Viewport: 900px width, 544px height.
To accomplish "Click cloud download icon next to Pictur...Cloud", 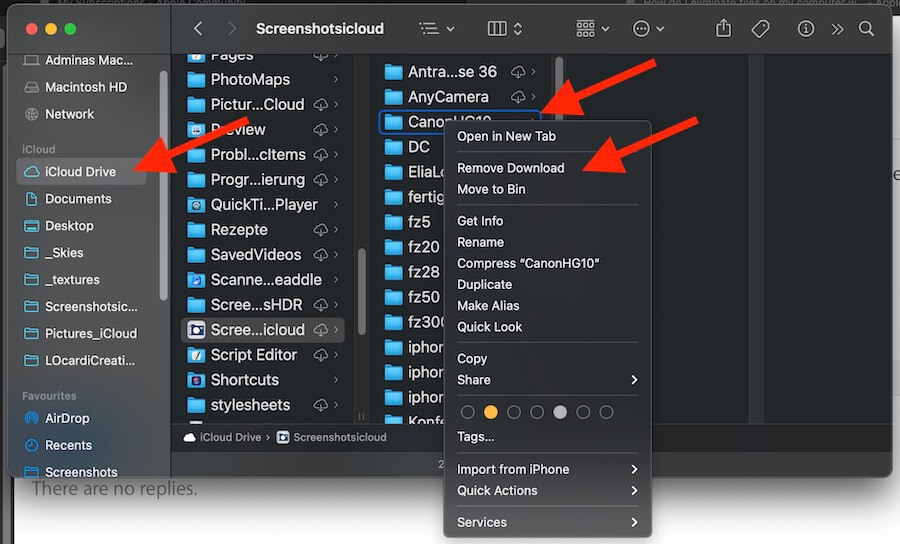I will point(320,104).
